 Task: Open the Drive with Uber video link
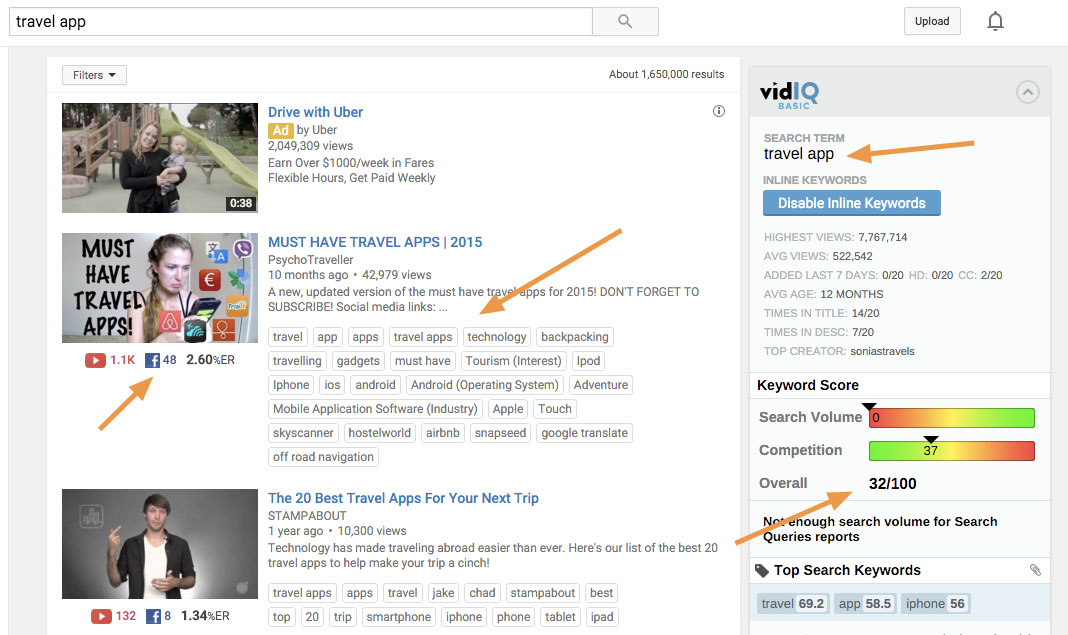315,112
